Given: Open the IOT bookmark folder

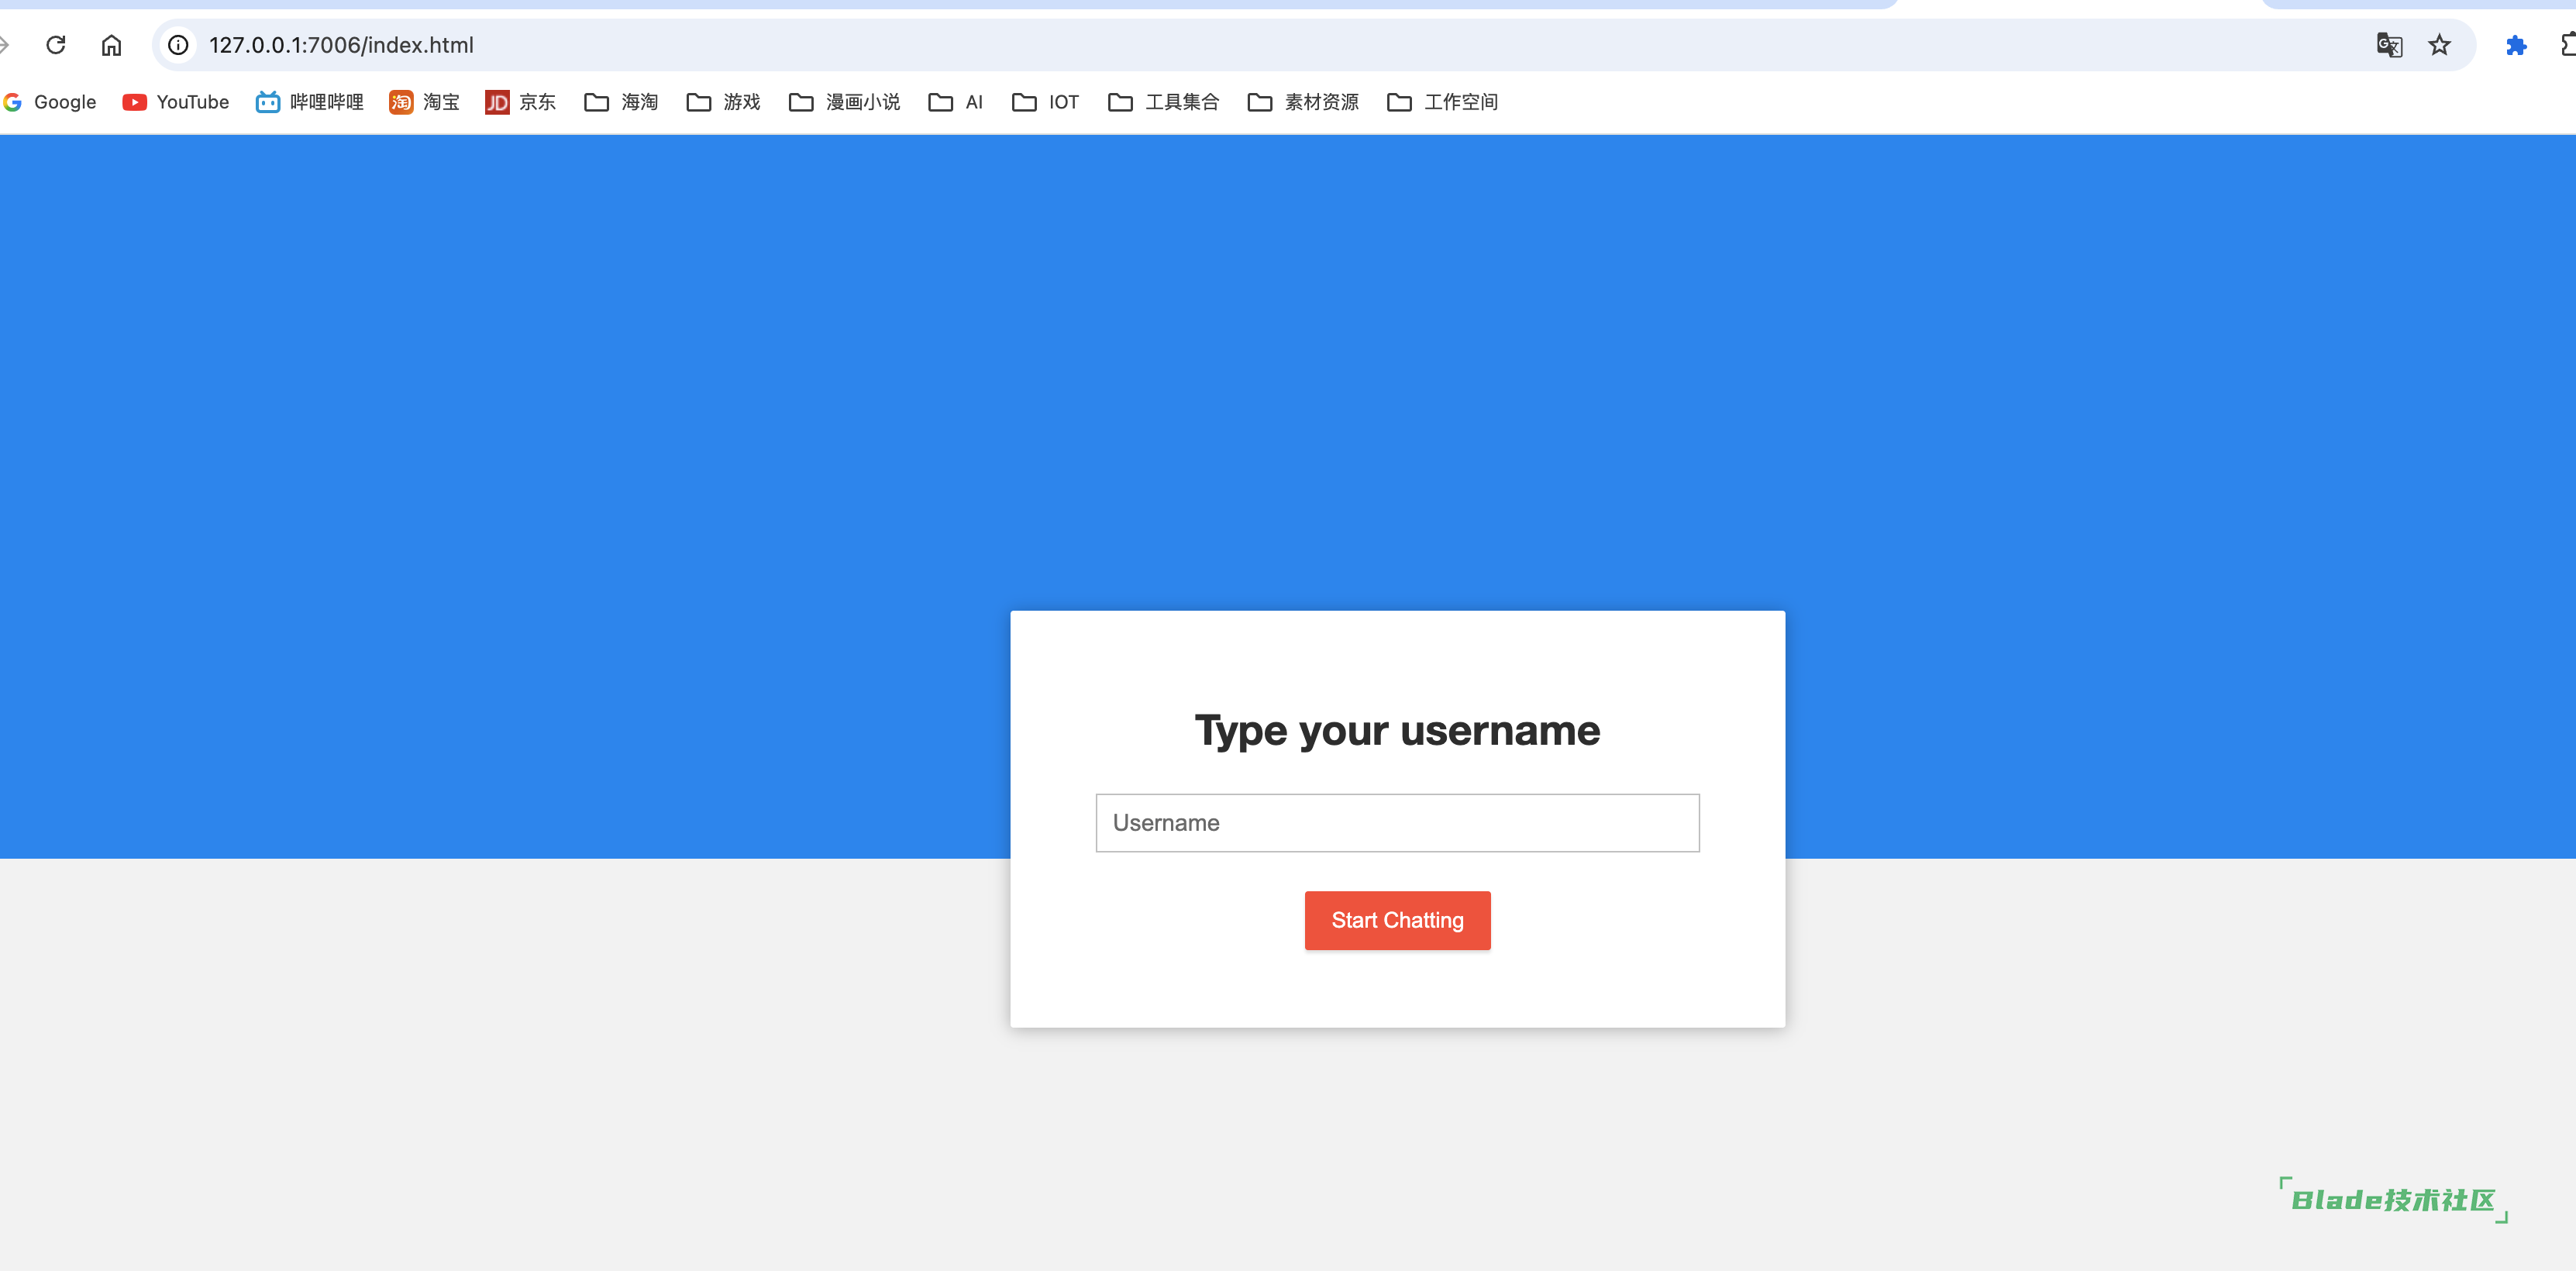Looking at the screenshot, I should click(x=1045, y=102).
